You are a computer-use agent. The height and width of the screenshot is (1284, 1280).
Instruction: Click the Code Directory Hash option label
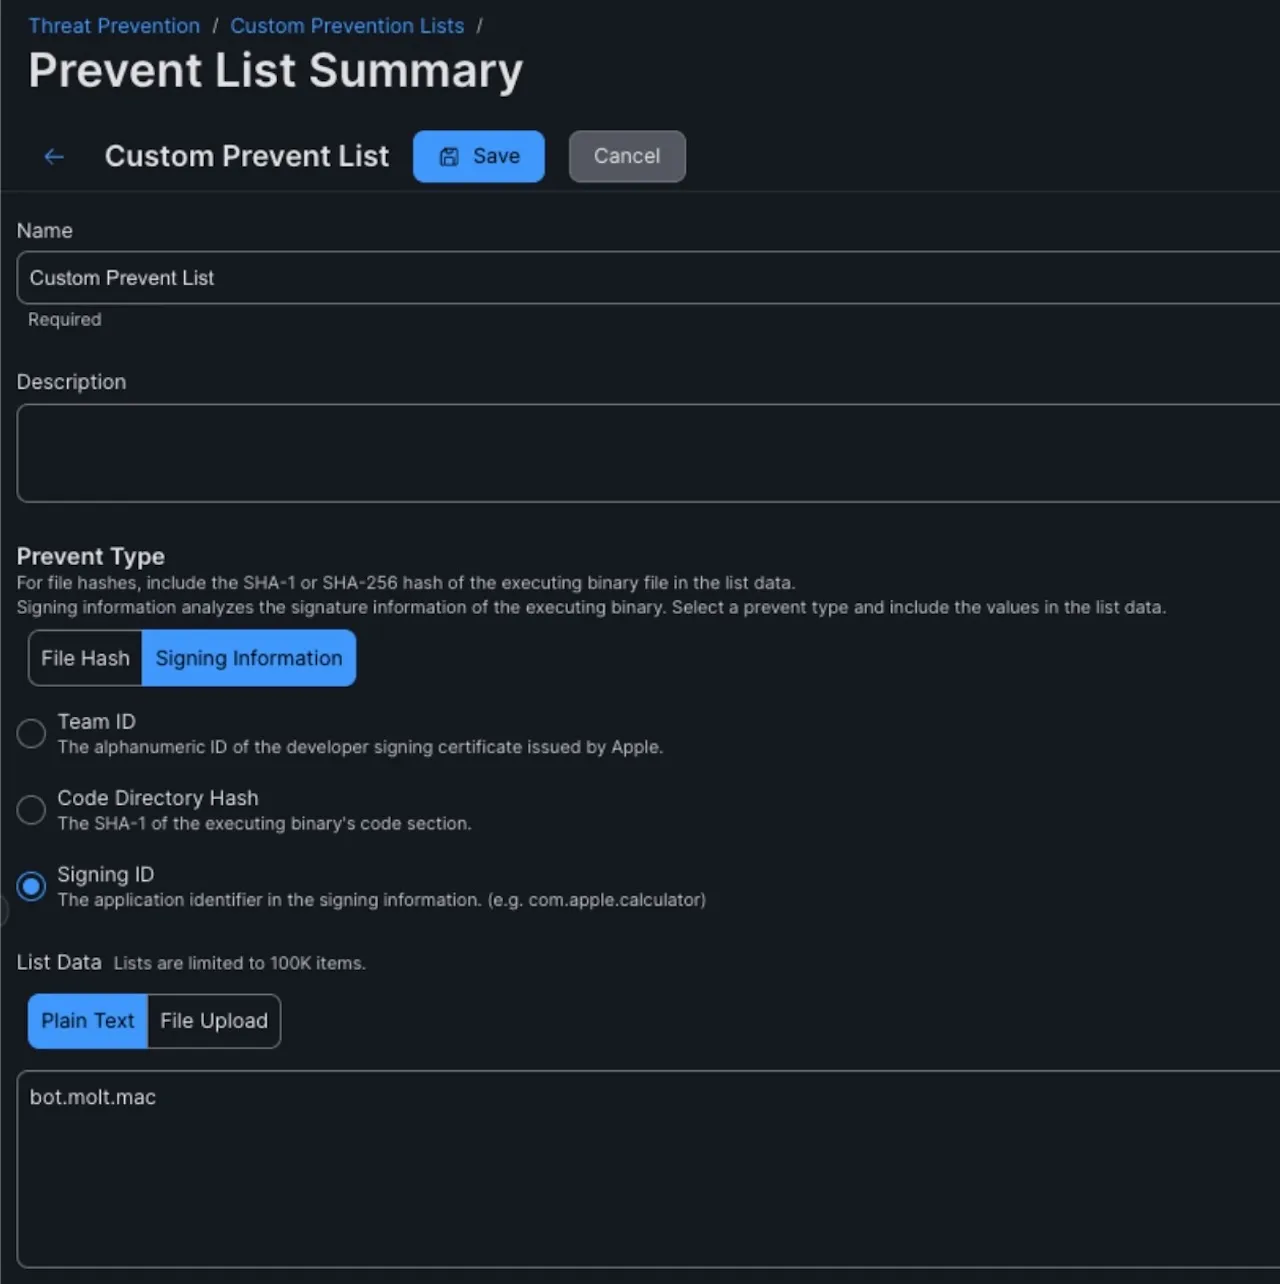(x=158, y=798)
